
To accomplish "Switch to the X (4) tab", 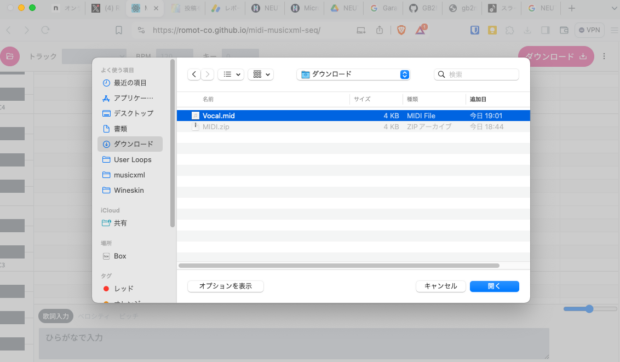I will coord(106,8).
